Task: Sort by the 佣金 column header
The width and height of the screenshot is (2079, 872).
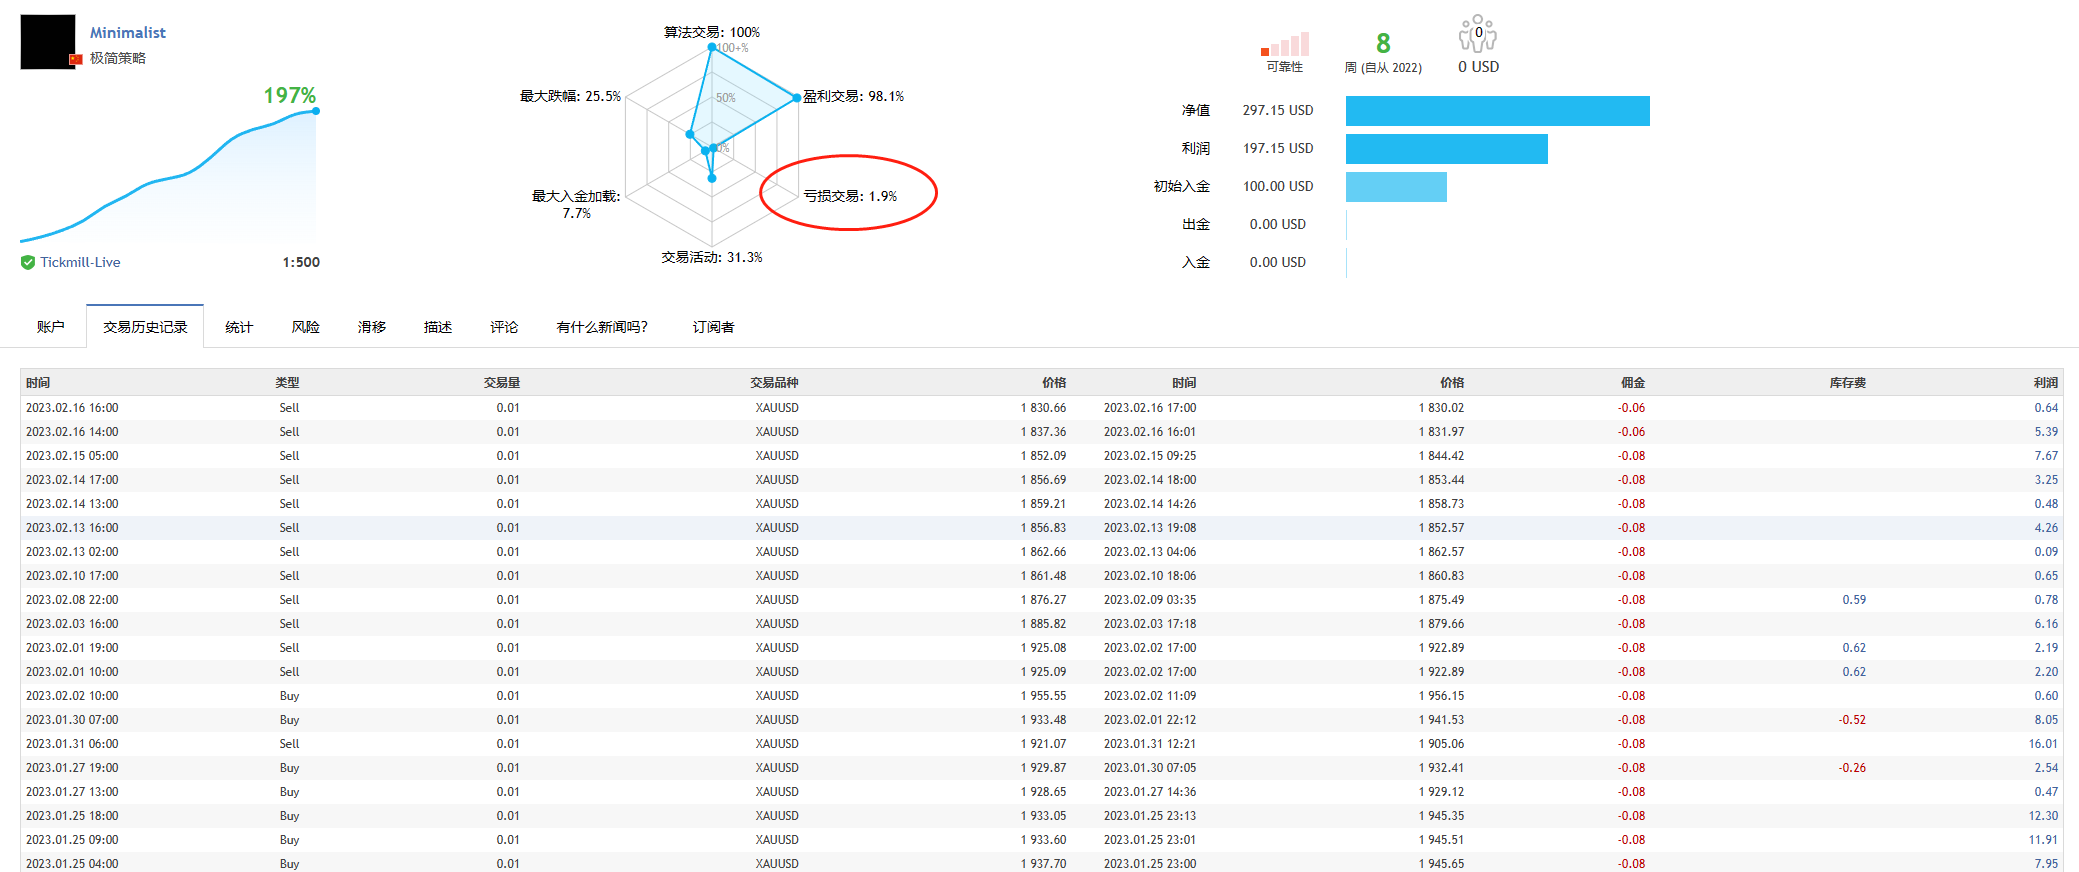Action: pyautogui.click(x=1633, y=383)
